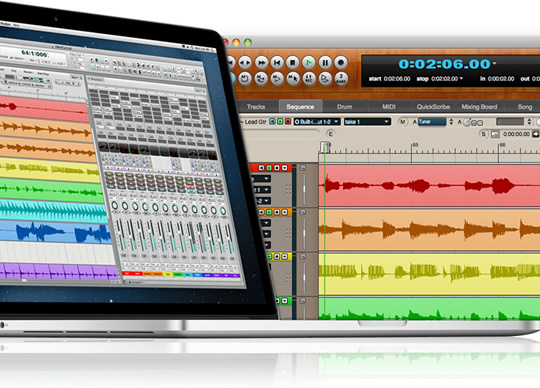Click the round M mute button
540x388 pixels.
(403, 122)
